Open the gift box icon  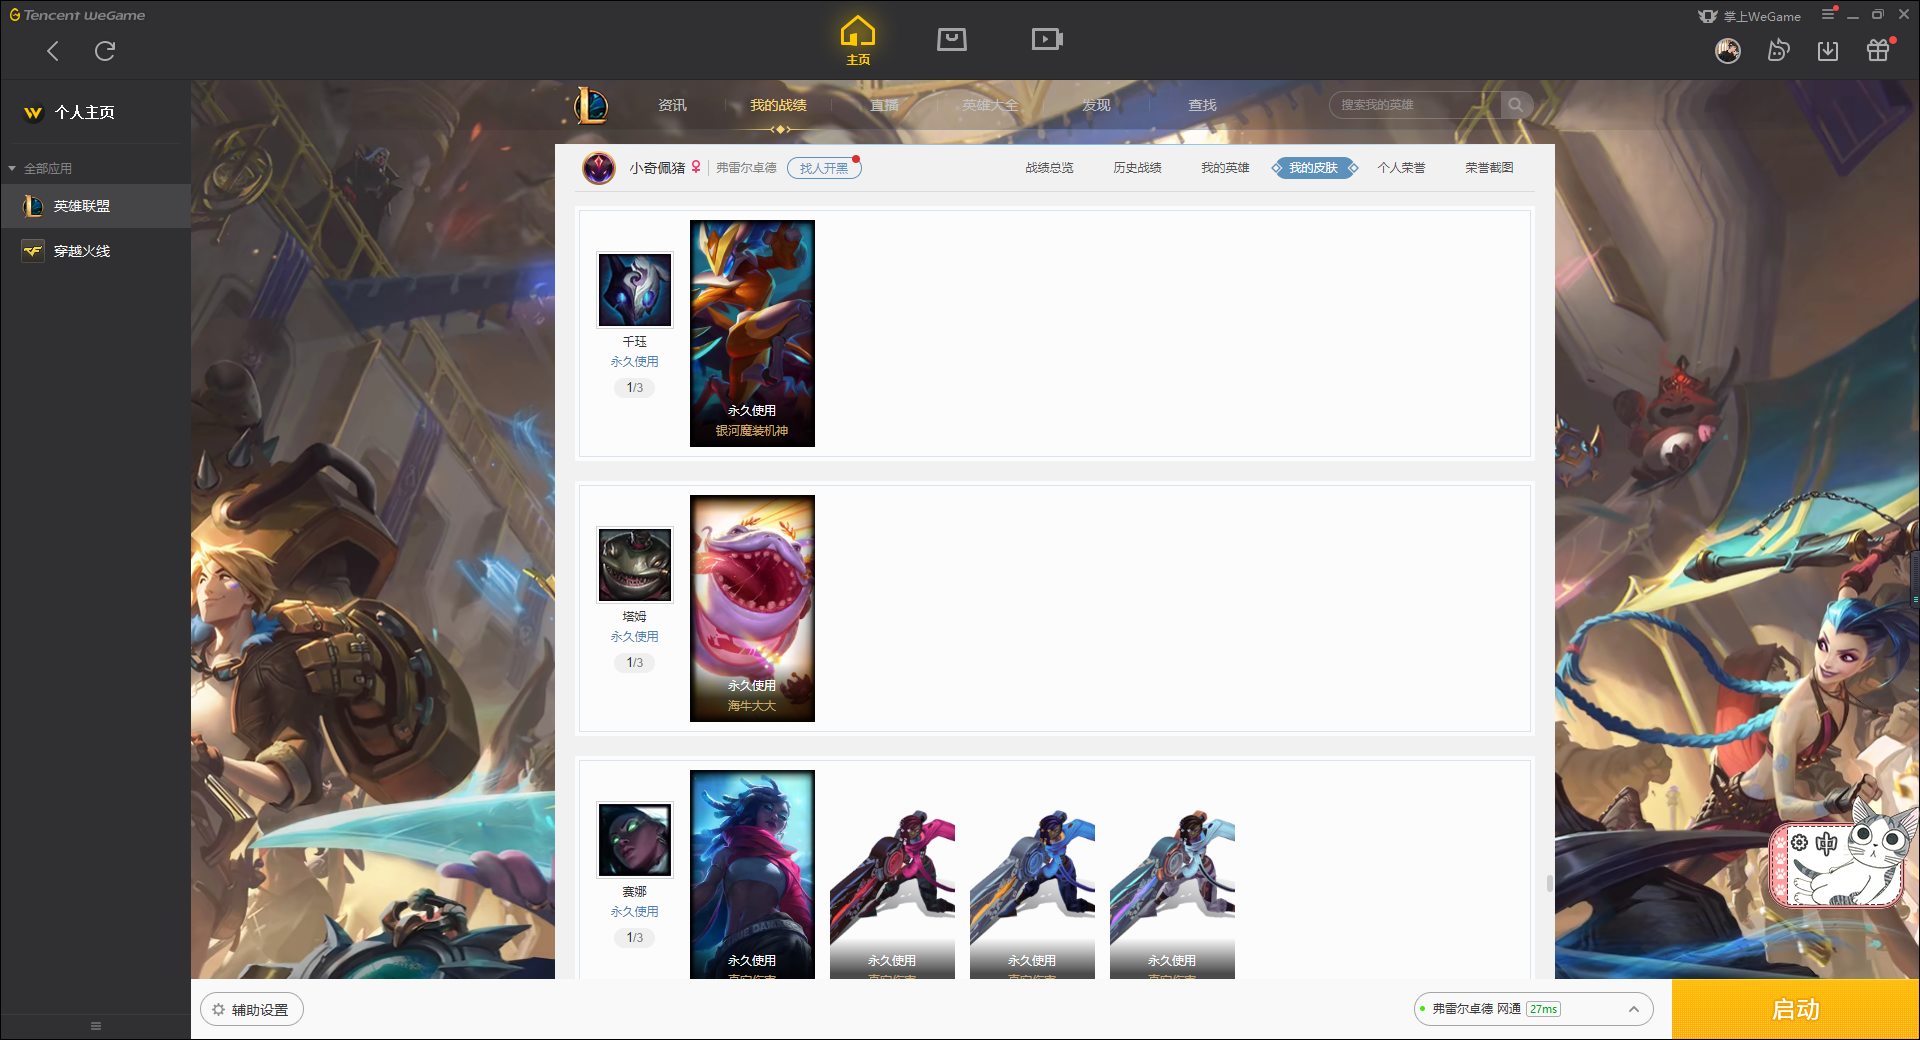click(1878, 50)
